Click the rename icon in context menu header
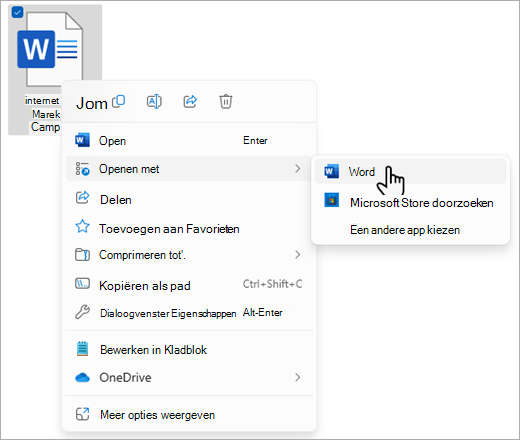Image resolution: width=520 pixels, height=440 pixels. (x=154, y=101)
